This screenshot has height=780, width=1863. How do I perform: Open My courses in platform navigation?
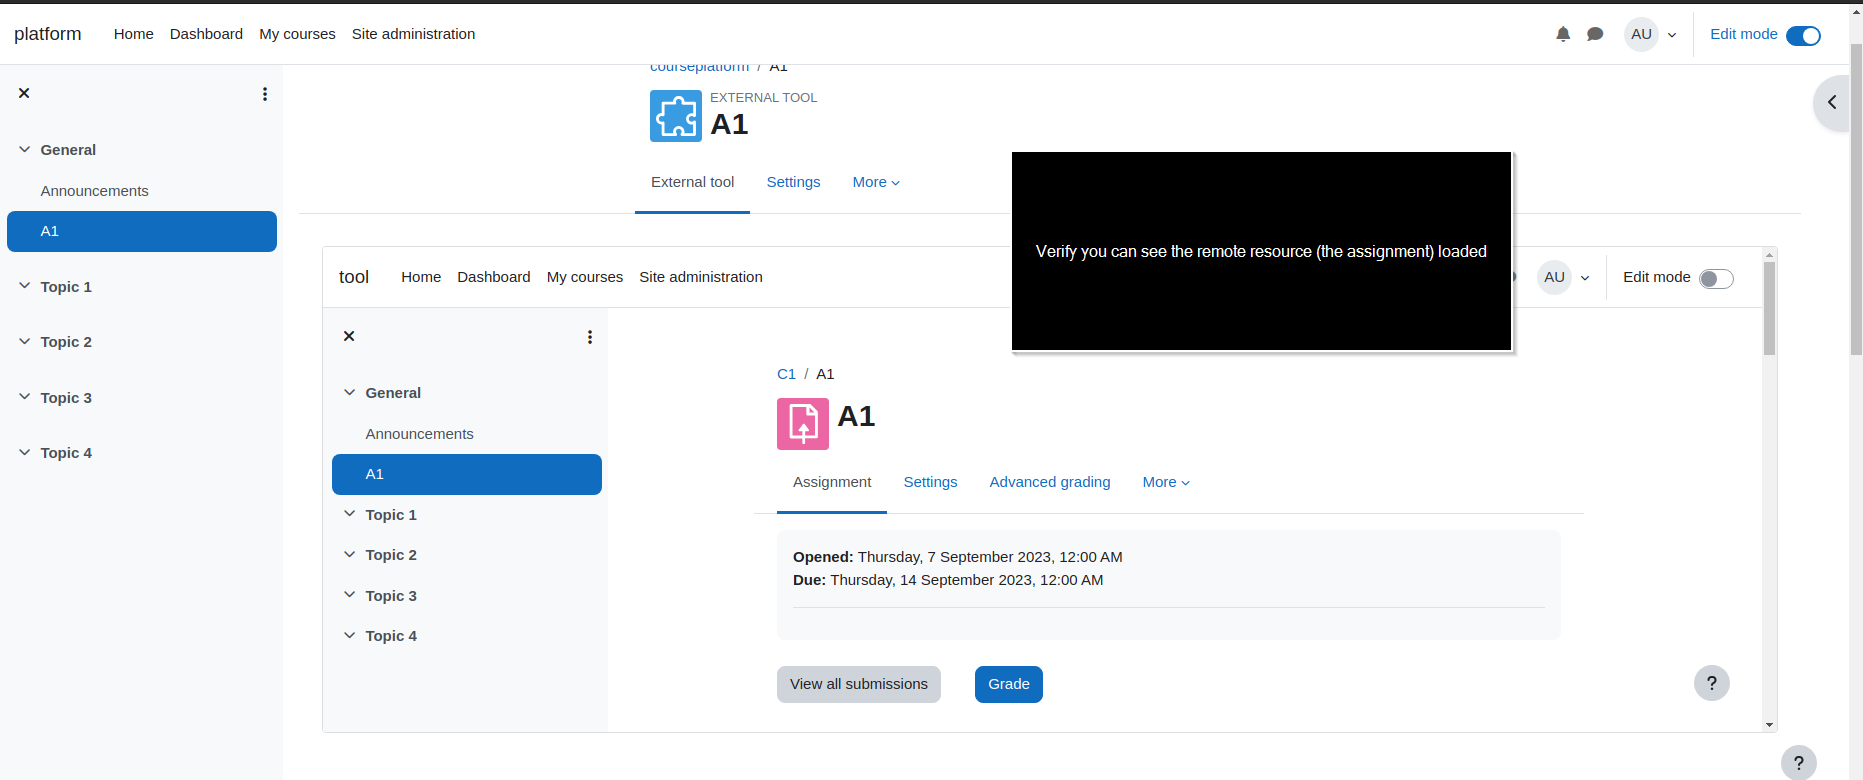pos(297,34)
